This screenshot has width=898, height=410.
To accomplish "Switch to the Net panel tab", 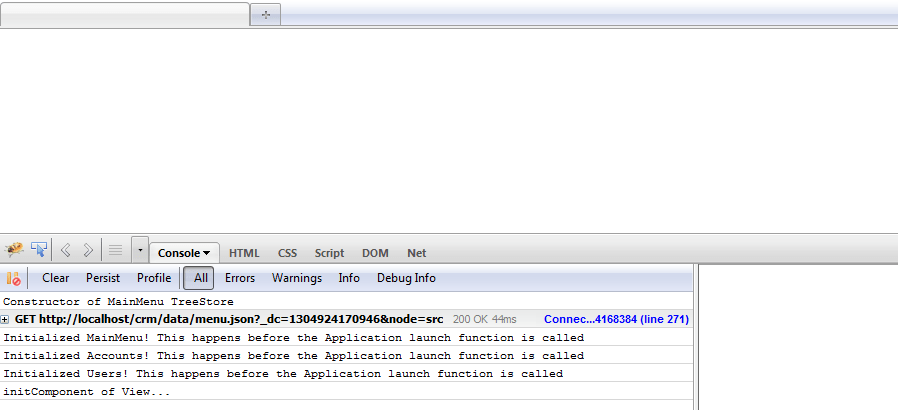I will (x=417, y=253).
